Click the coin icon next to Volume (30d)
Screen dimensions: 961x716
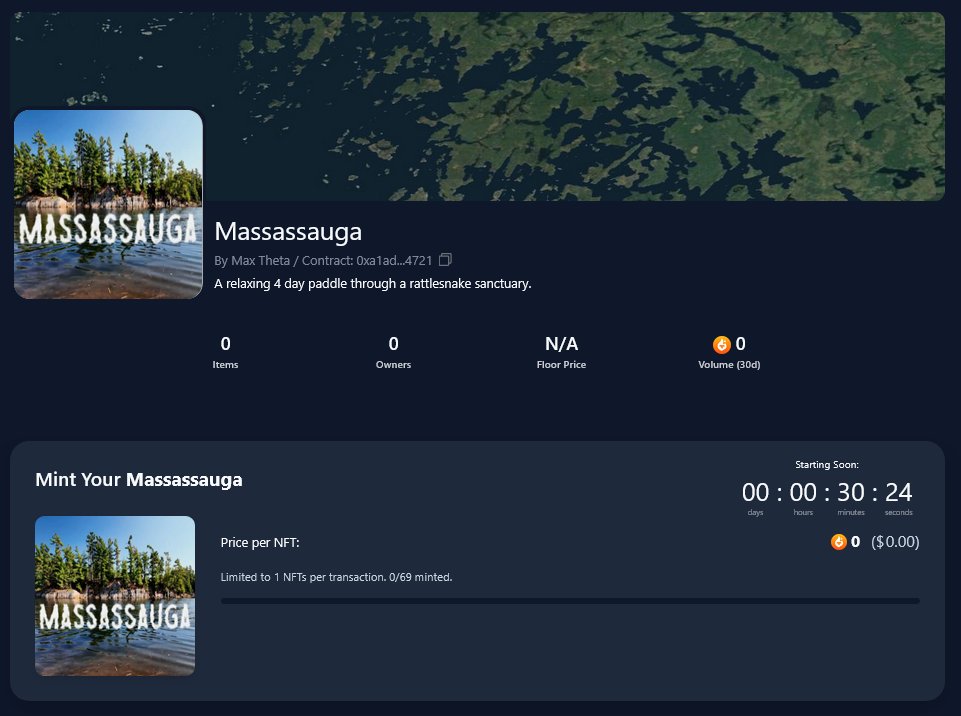[722, 344]
